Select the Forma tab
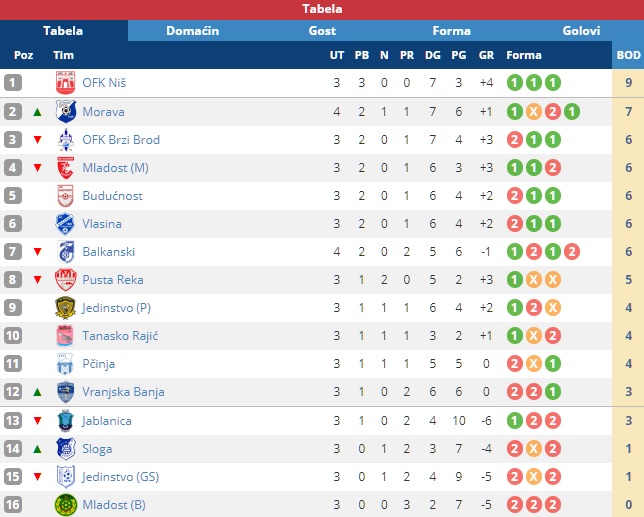Image resolution: width=644 pixels, height=517 pixels. [451, 31]
